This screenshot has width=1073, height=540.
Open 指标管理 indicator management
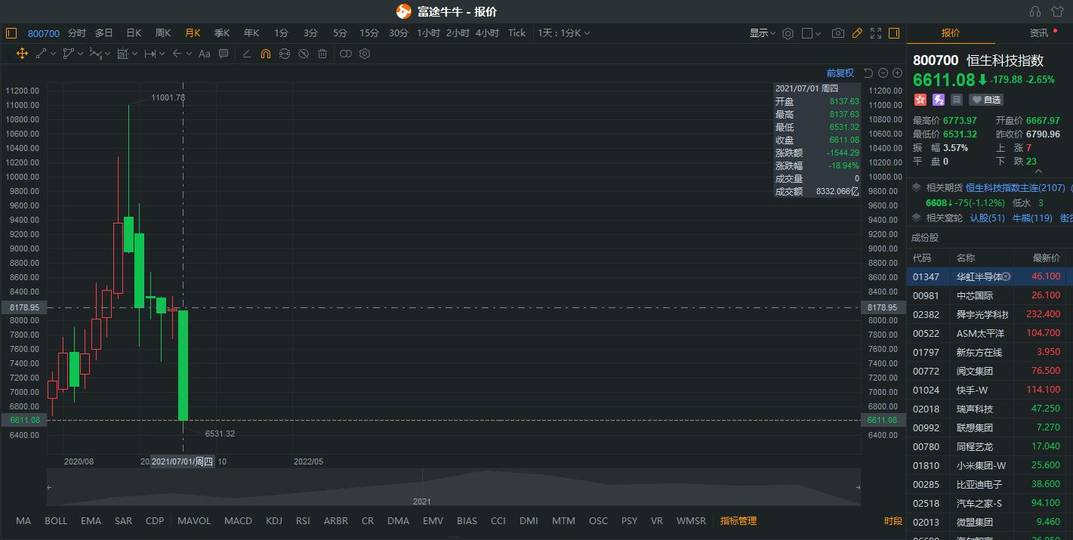coord(738,521)
